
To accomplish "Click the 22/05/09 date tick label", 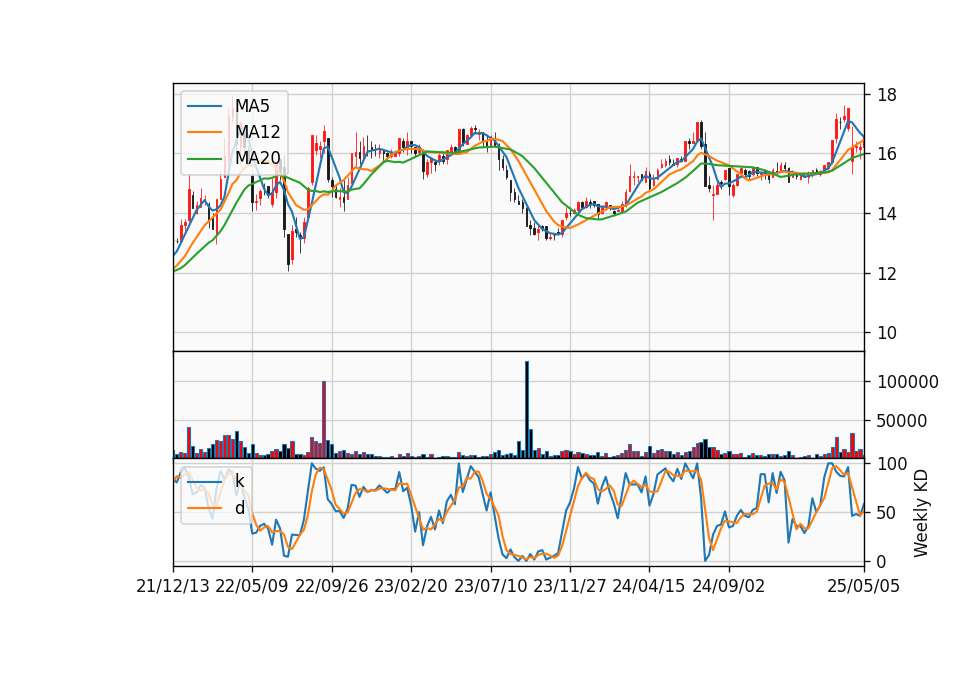I will pos(252,586).
